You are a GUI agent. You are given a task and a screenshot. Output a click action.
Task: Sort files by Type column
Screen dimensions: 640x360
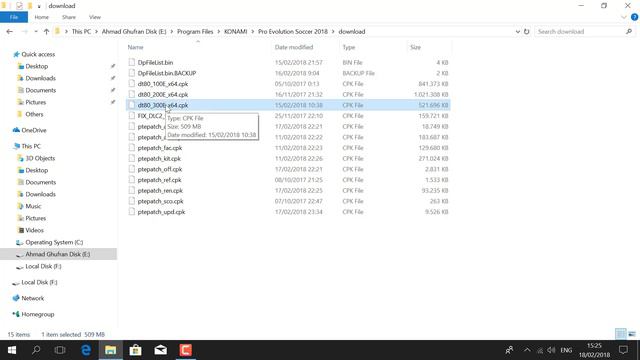tap(349, 47)
